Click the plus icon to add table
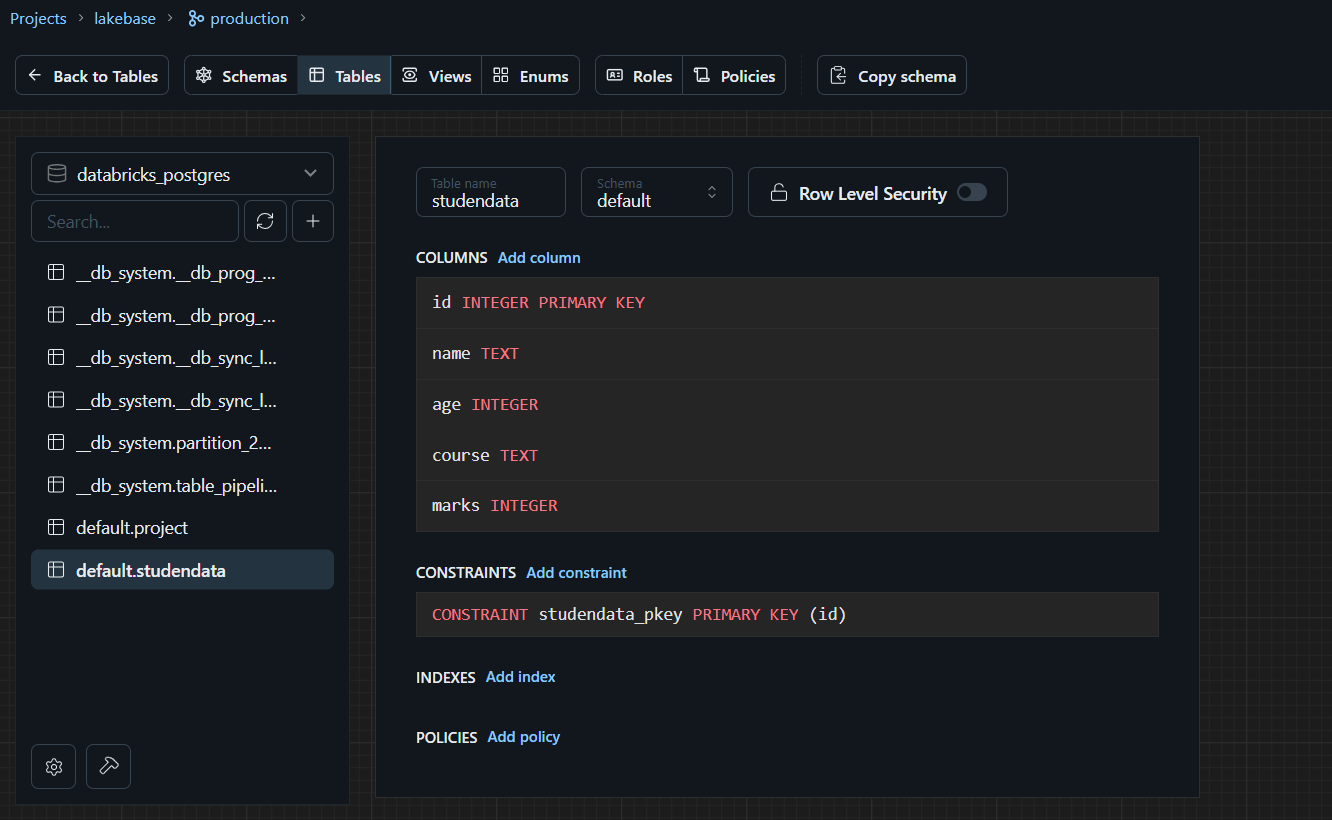Viewport: 1332px width, 820px height. (313, 221)
